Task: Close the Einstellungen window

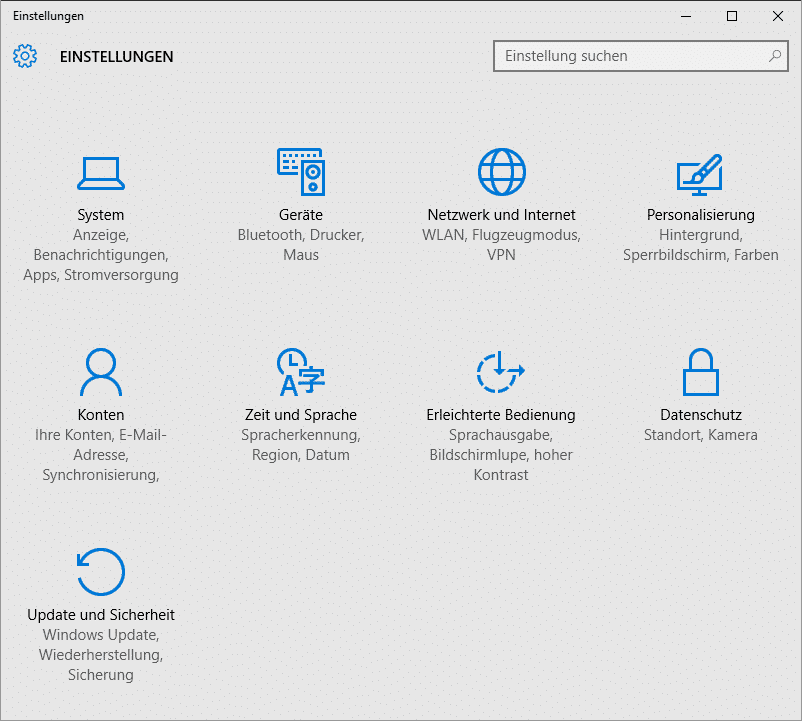Action: [x=778, y=16]
